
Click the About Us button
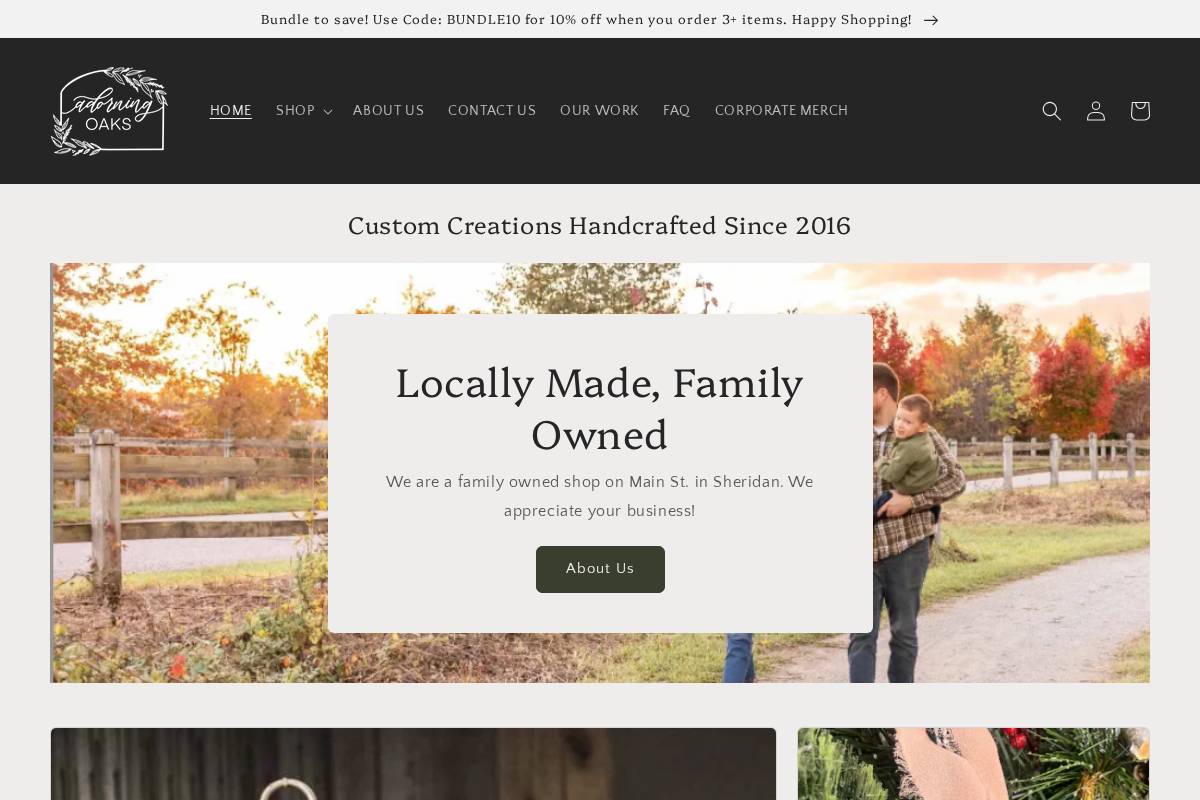coord(600,569)
